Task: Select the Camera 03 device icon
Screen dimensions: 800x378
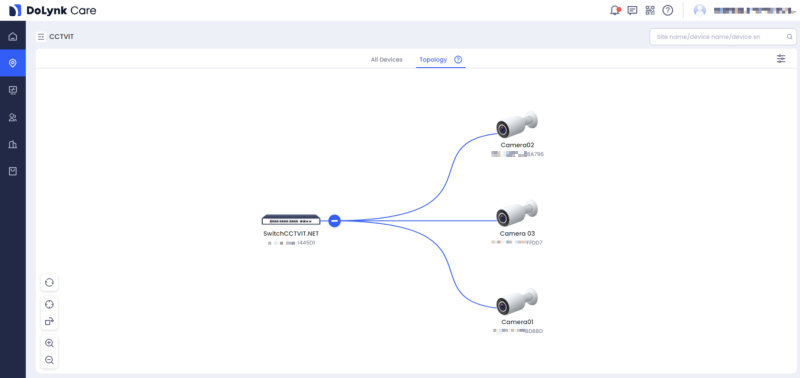Action: 517,213
